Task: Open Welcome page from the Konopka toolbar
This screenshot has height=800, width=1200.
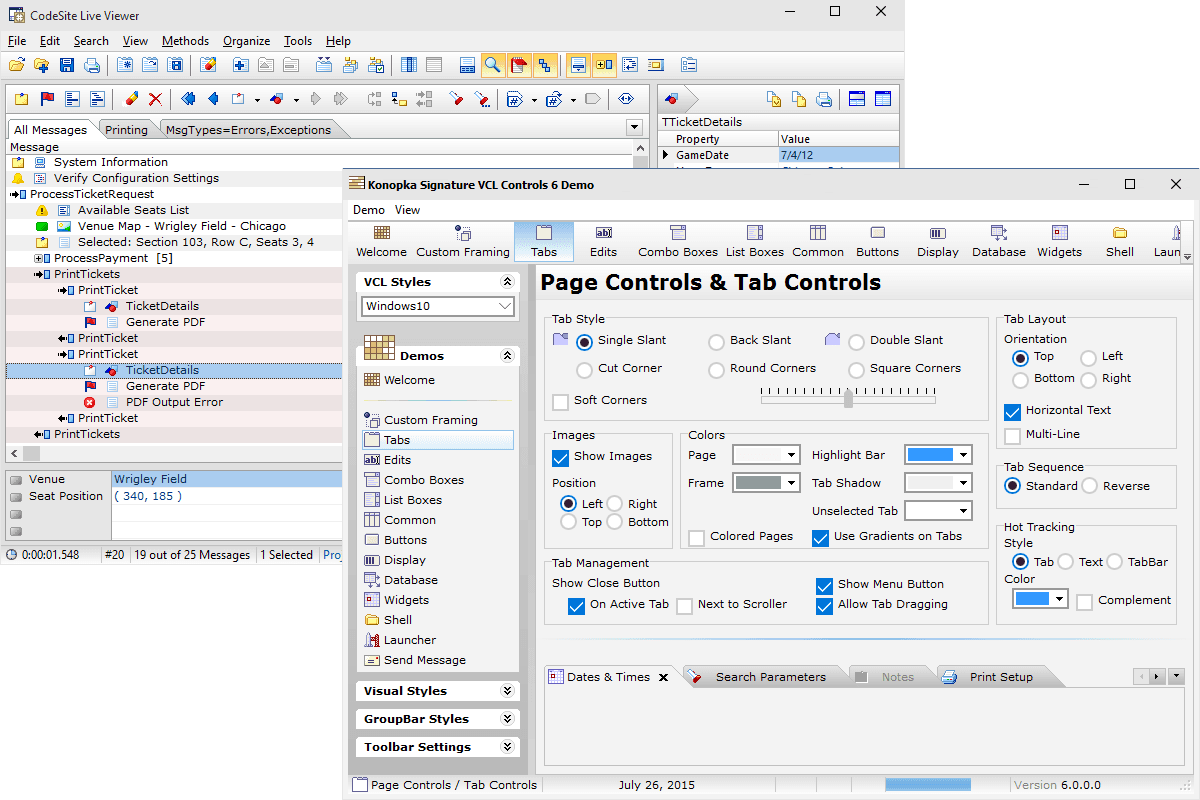Action: (x=381, y=242)
